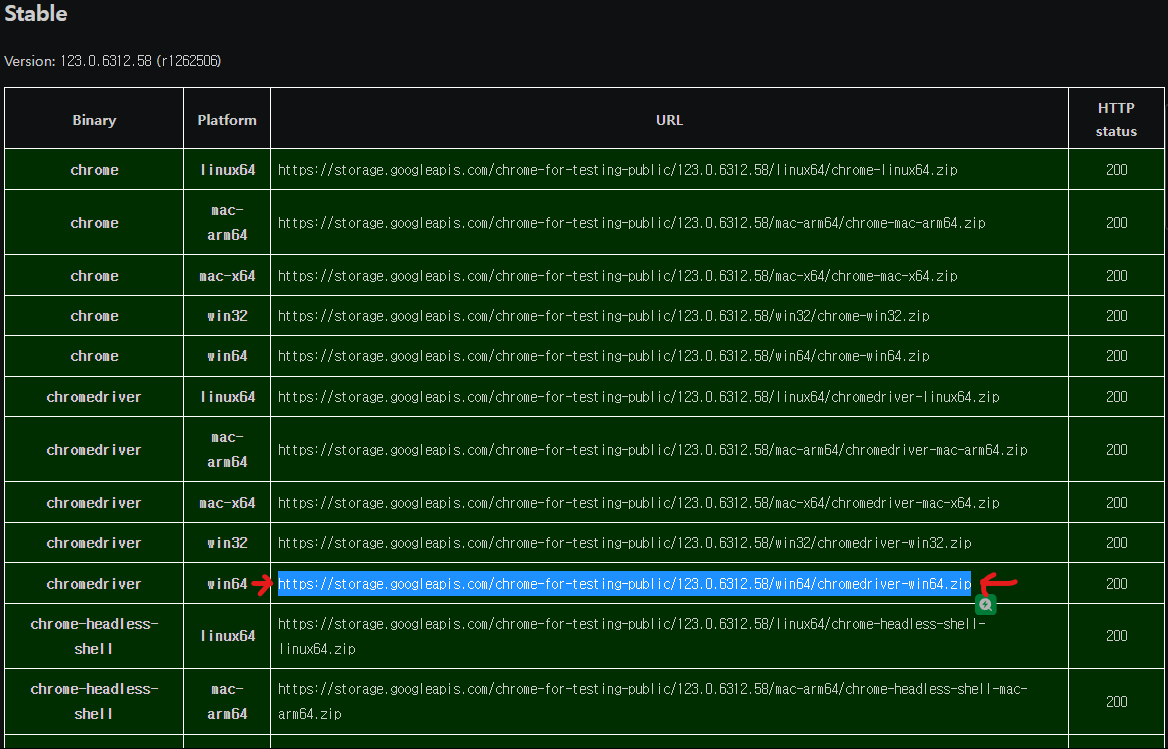Click the chrome binary cell in the linux64 row
This screenshot has width=1168, height=749.
94,170
